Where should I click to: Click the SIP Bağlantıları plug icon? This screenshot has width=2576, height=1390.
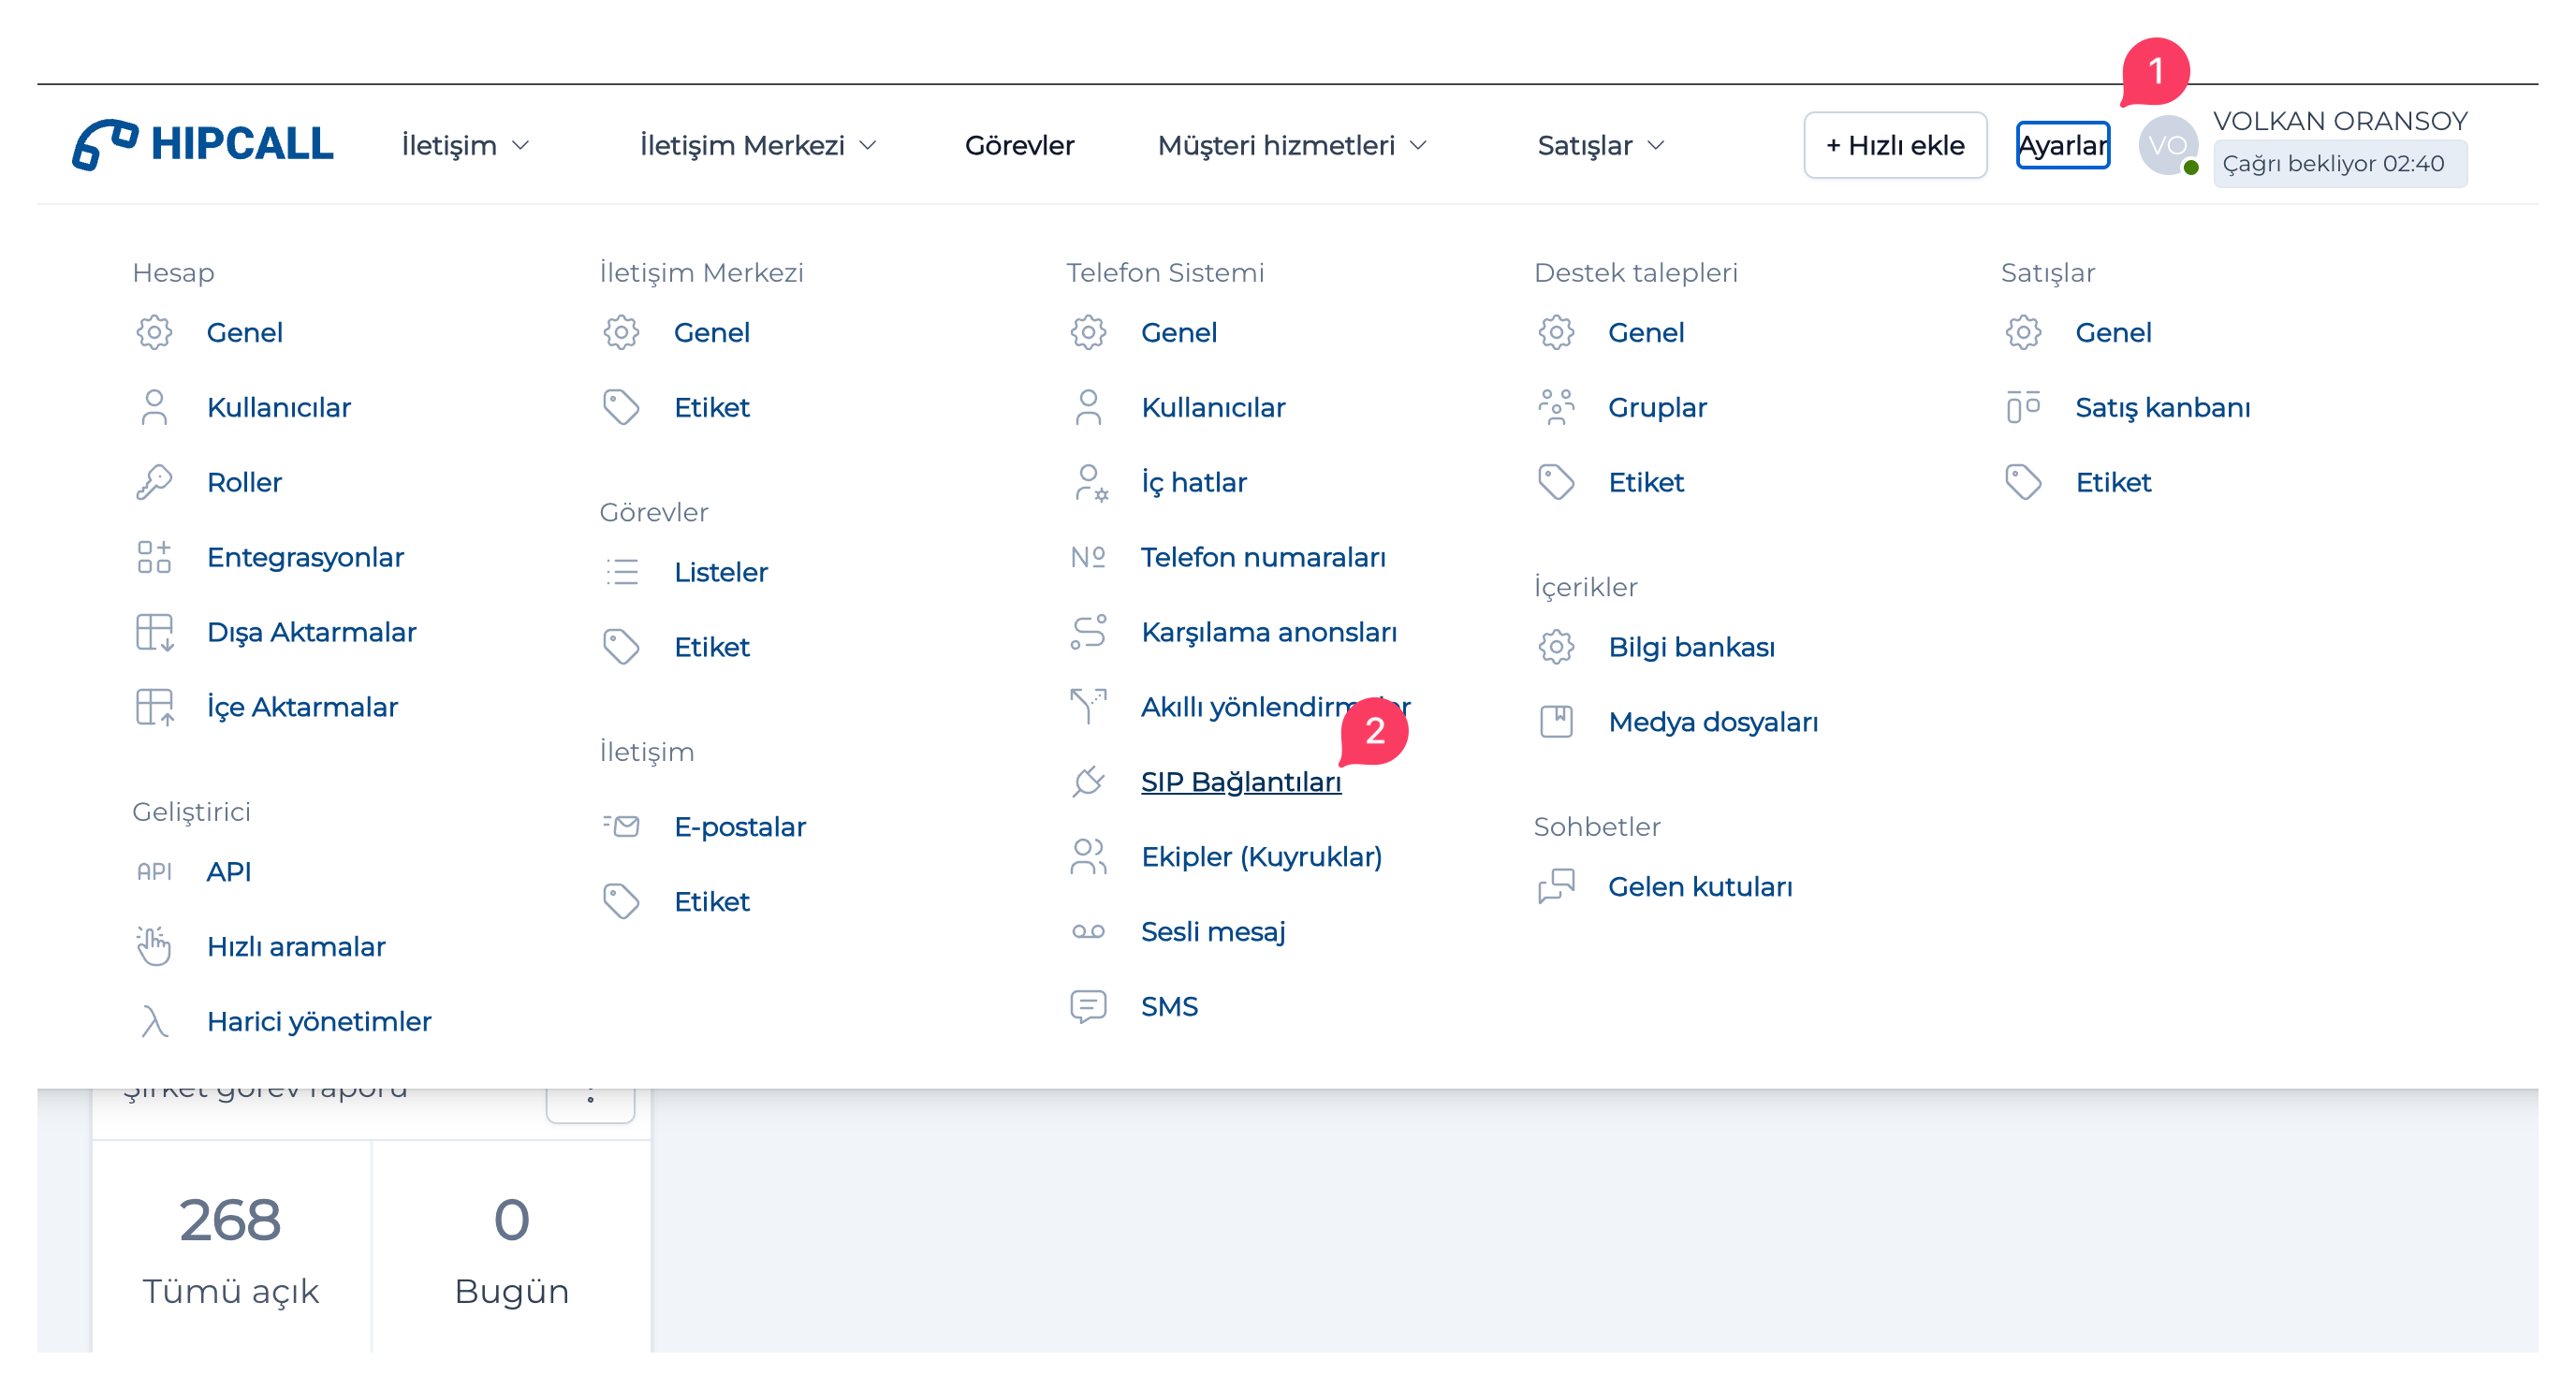[x=1088, y=781]
